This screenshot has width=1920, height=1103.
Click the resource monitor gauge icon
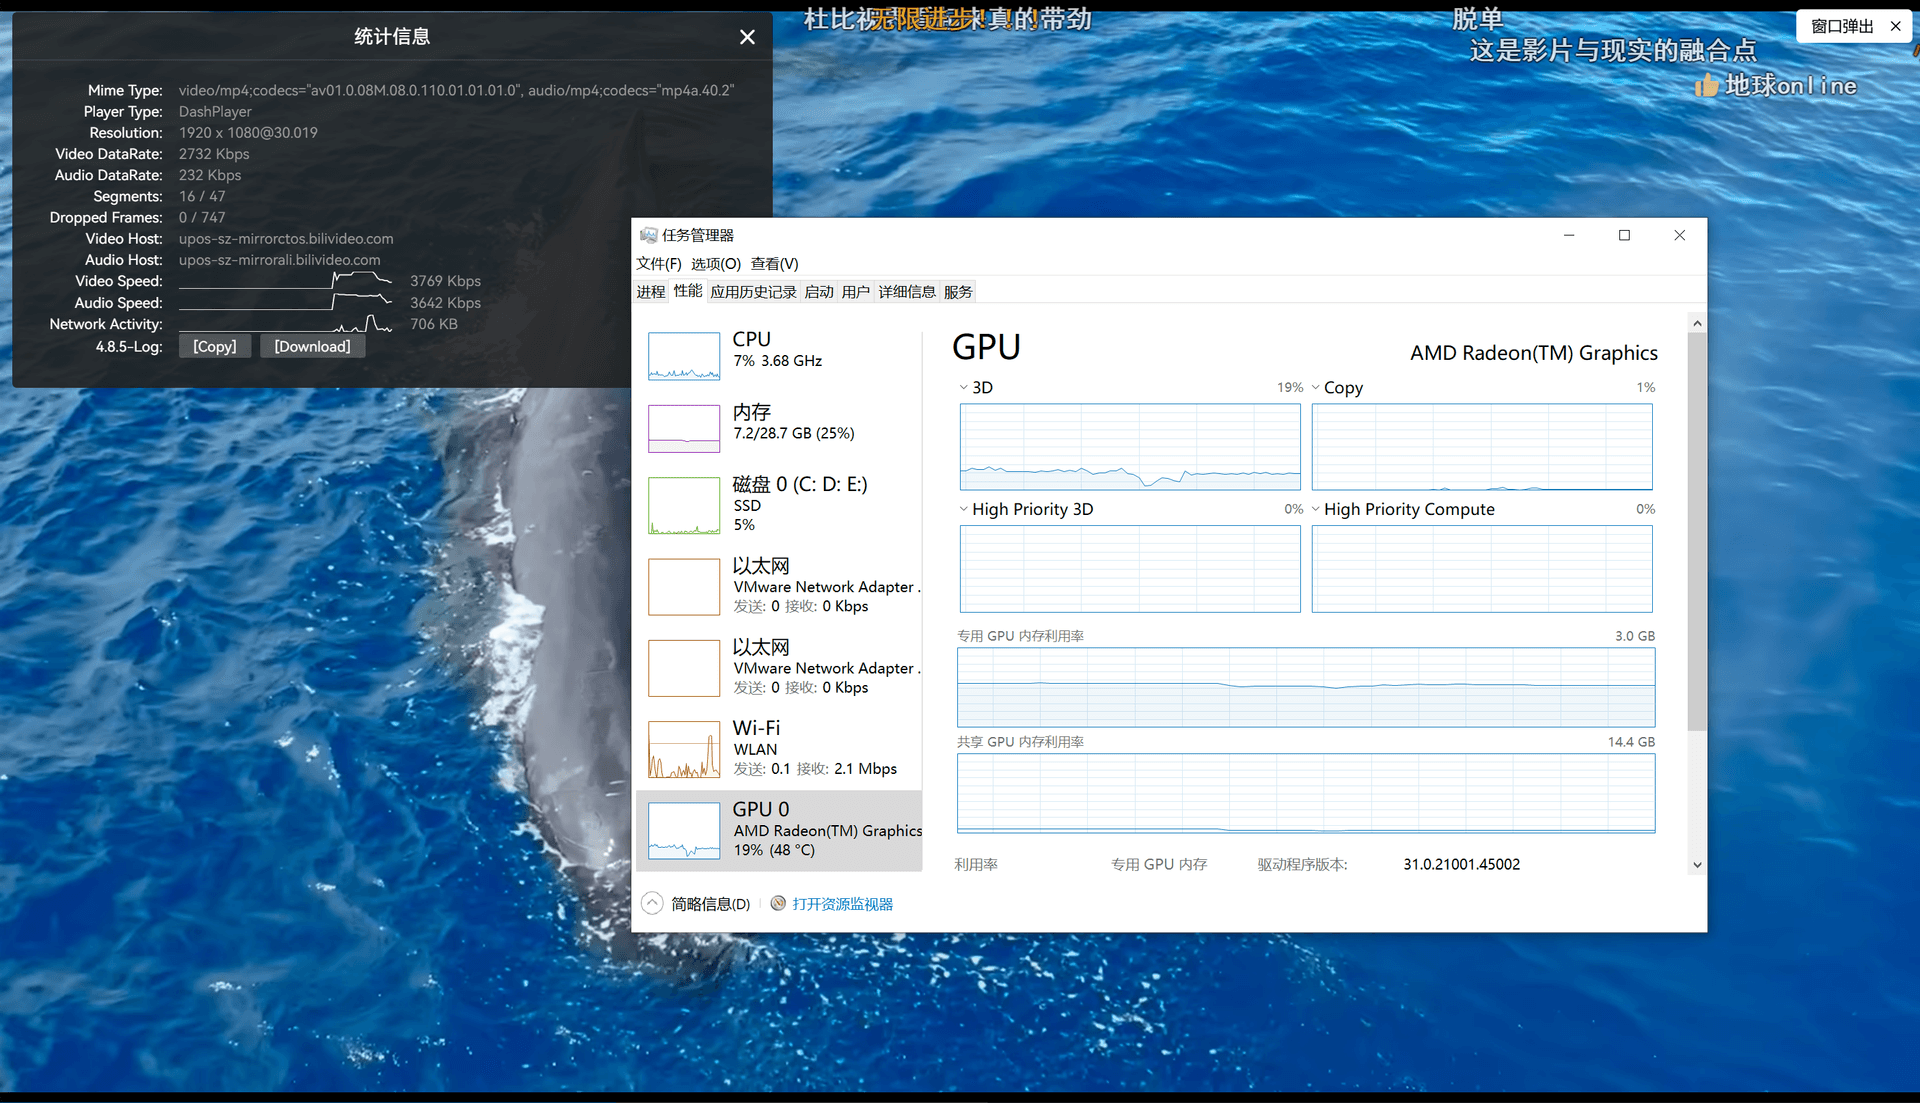pyautogui.click(x=778, y=903)
